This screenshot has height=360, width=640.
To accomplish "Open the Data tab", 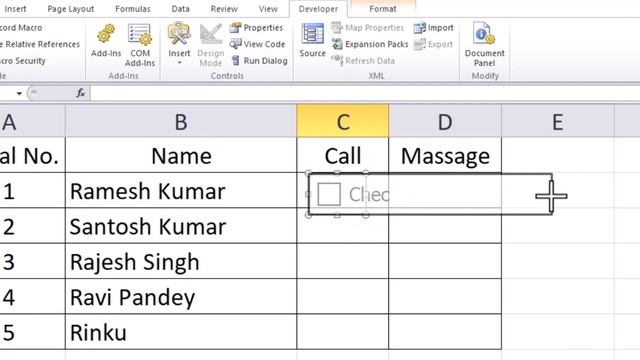I will click(x=180, y=9).
